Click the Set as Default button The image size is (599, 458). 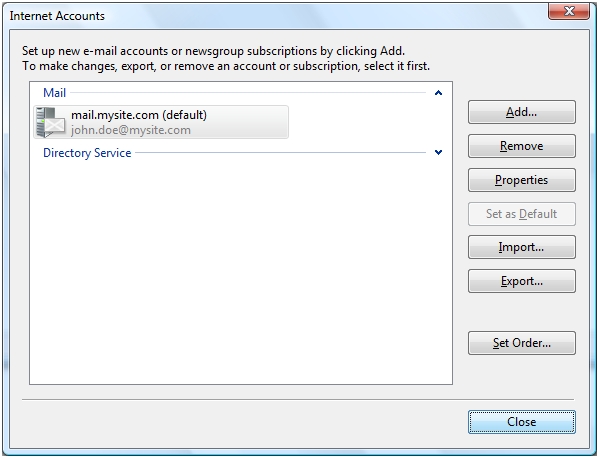point(521,214)
